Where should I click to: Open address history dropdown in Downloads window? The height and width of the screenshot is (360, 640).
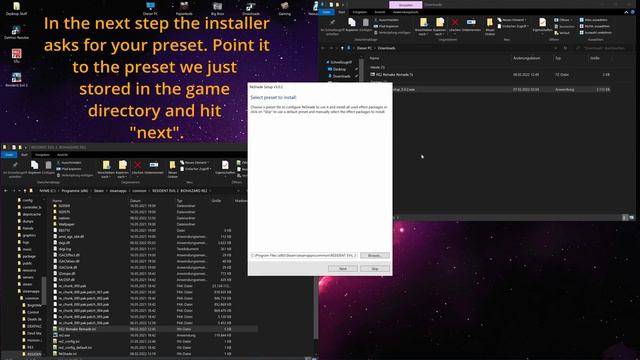click(556, 48)
